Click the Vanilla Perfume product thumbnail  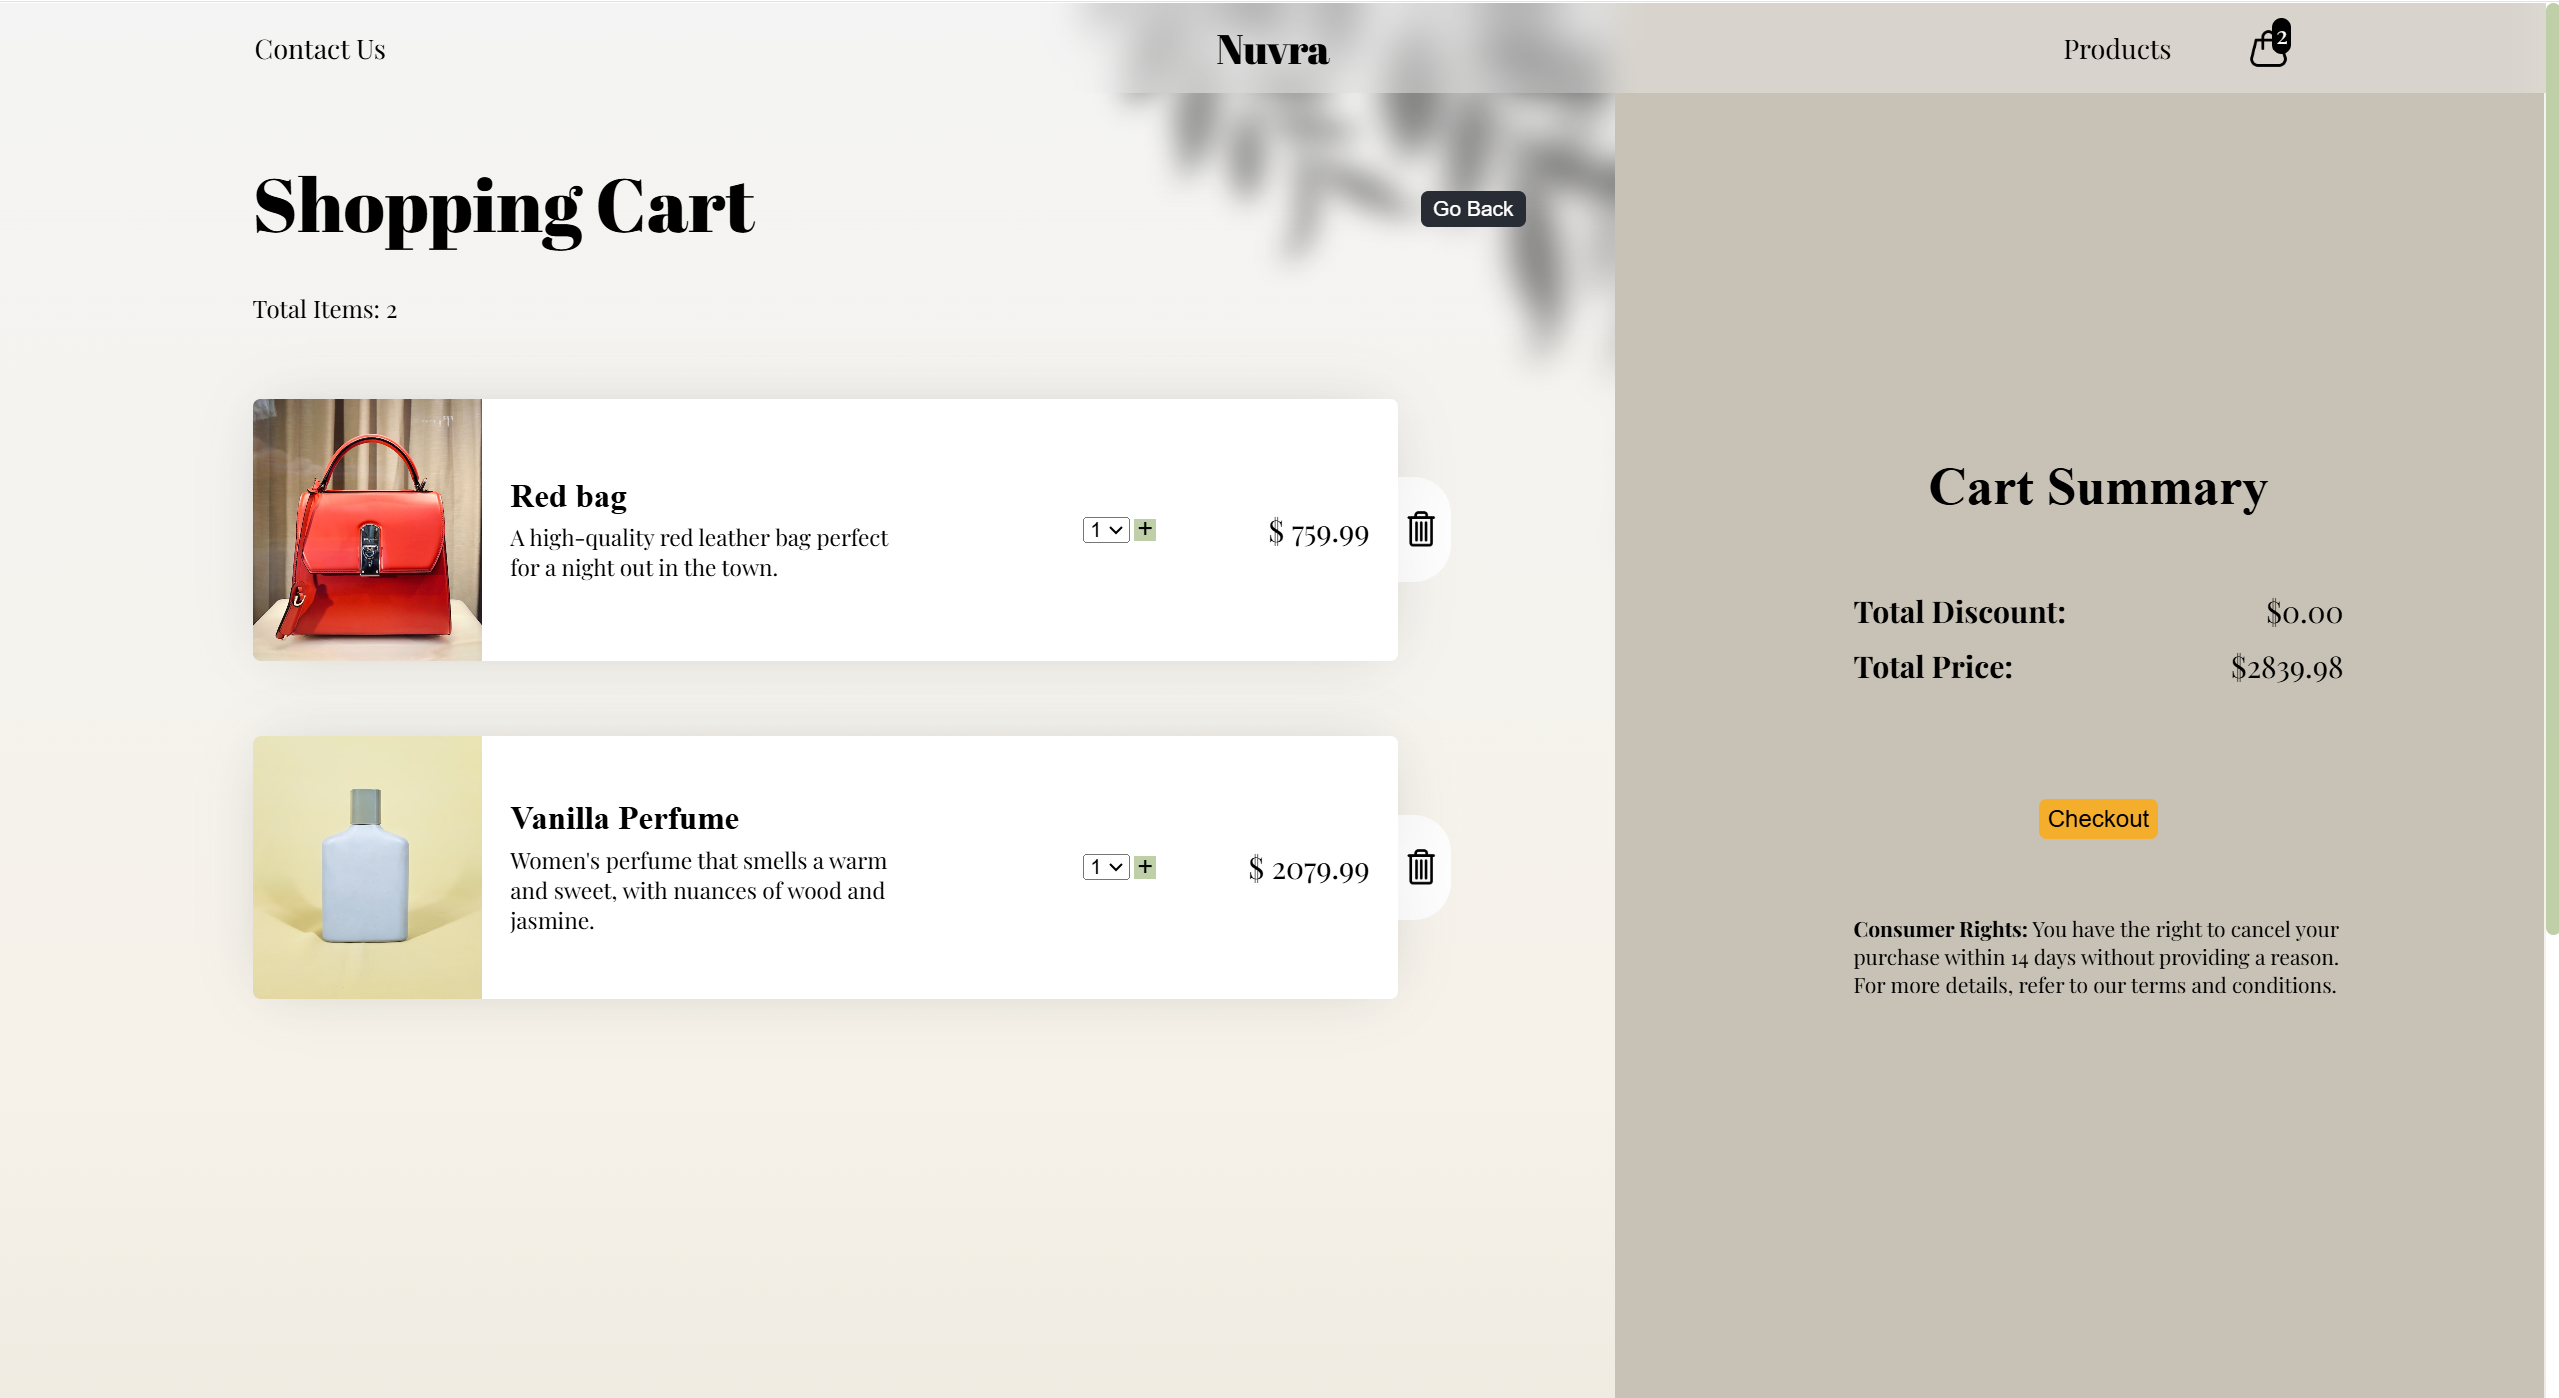(x=367, y=866)
